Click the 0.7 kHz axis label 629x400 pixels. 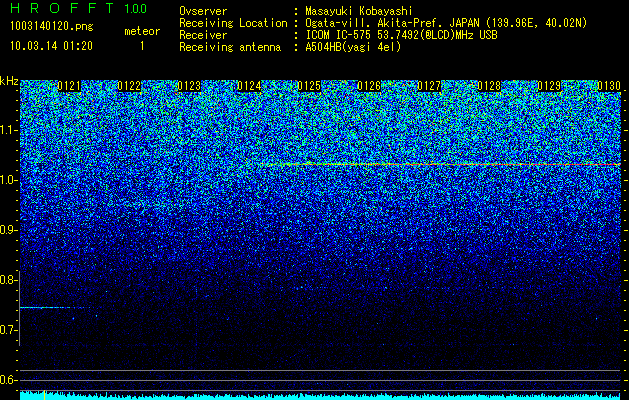click(8, 330)
